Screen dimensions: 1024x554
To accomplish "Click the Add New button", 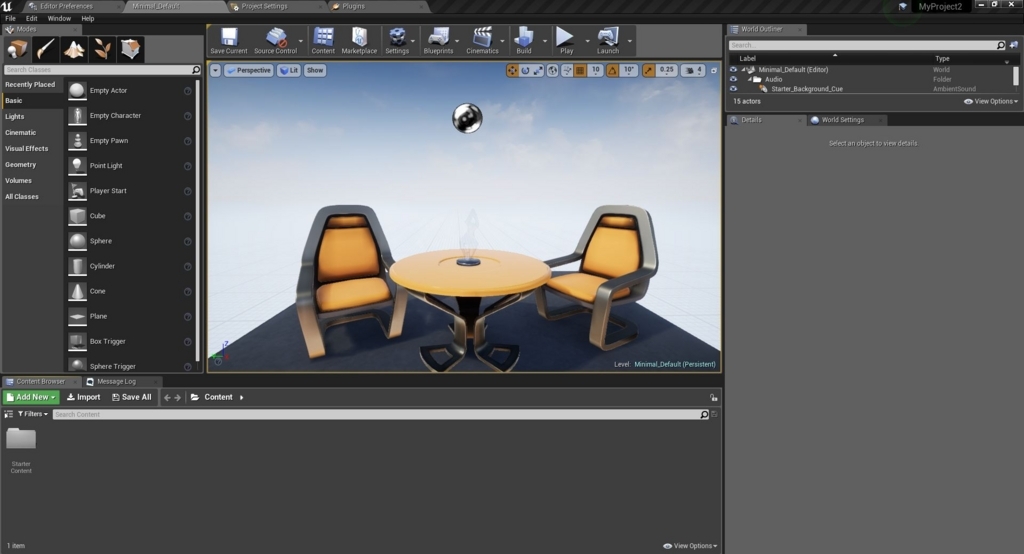I will 31,397.
